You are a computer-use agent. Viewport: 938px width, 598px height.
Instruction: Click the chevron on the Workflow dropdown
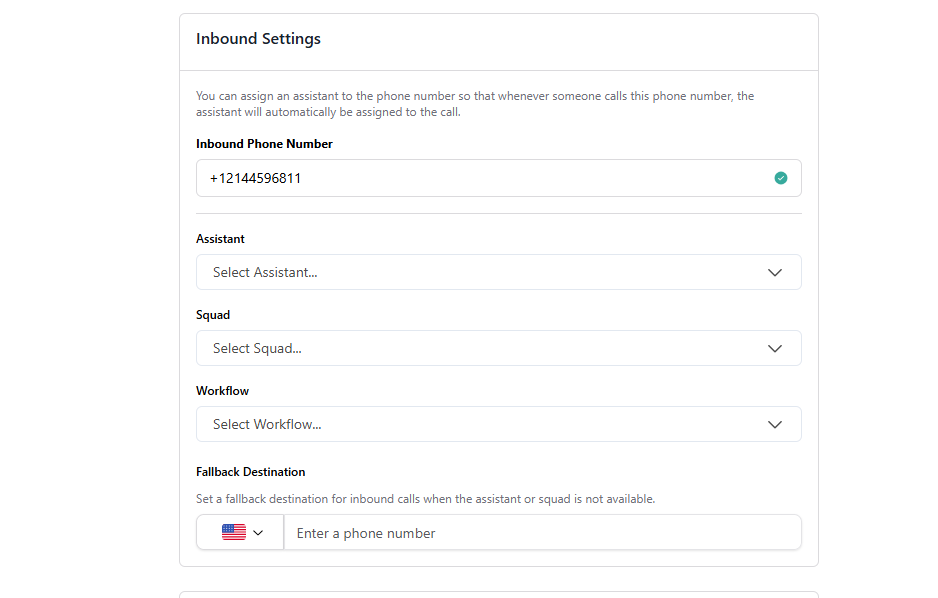775,424
